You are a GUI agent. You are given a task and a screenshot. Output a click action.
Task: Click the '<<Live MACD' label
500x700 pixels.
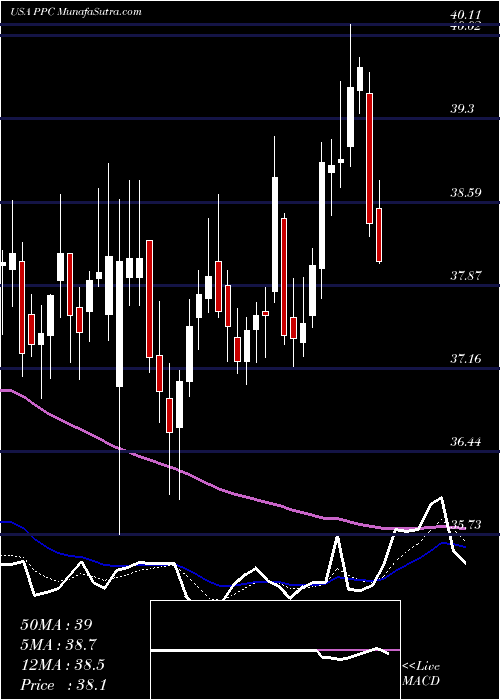click(421, 673)
